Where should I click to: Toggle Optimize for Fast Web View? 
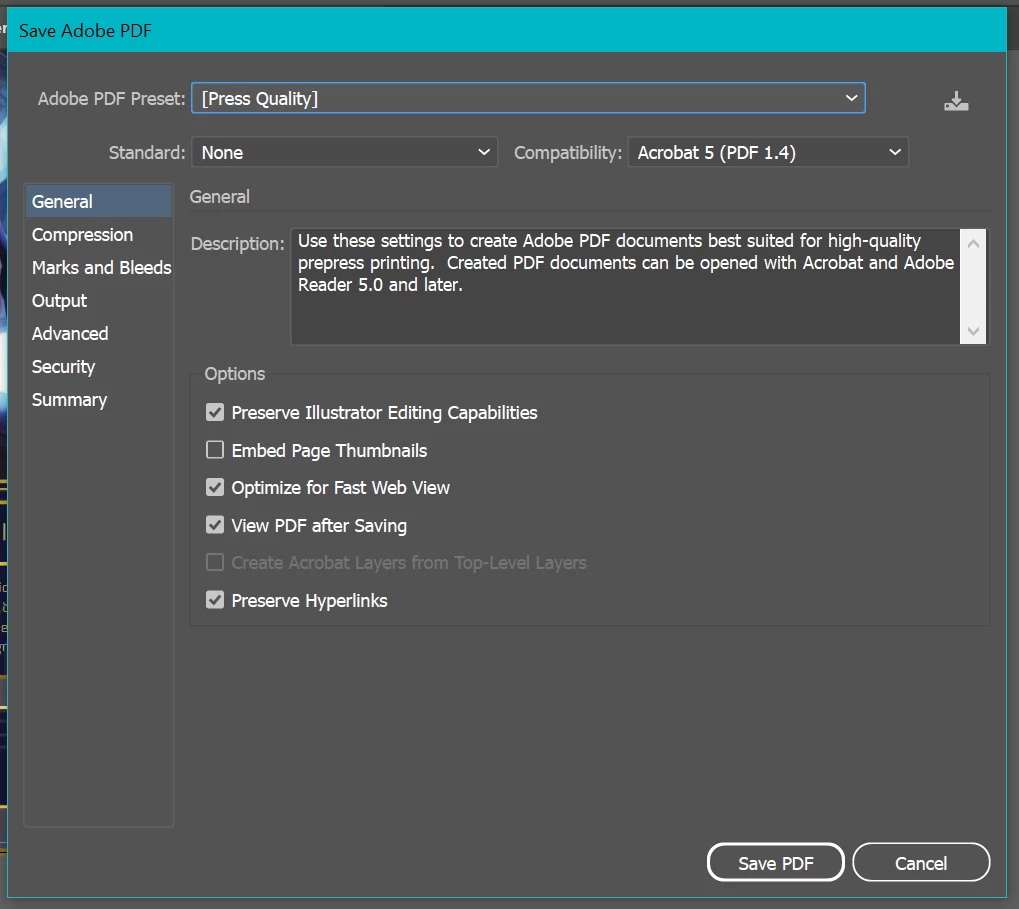pyautogui.click(x=215, y=487)
